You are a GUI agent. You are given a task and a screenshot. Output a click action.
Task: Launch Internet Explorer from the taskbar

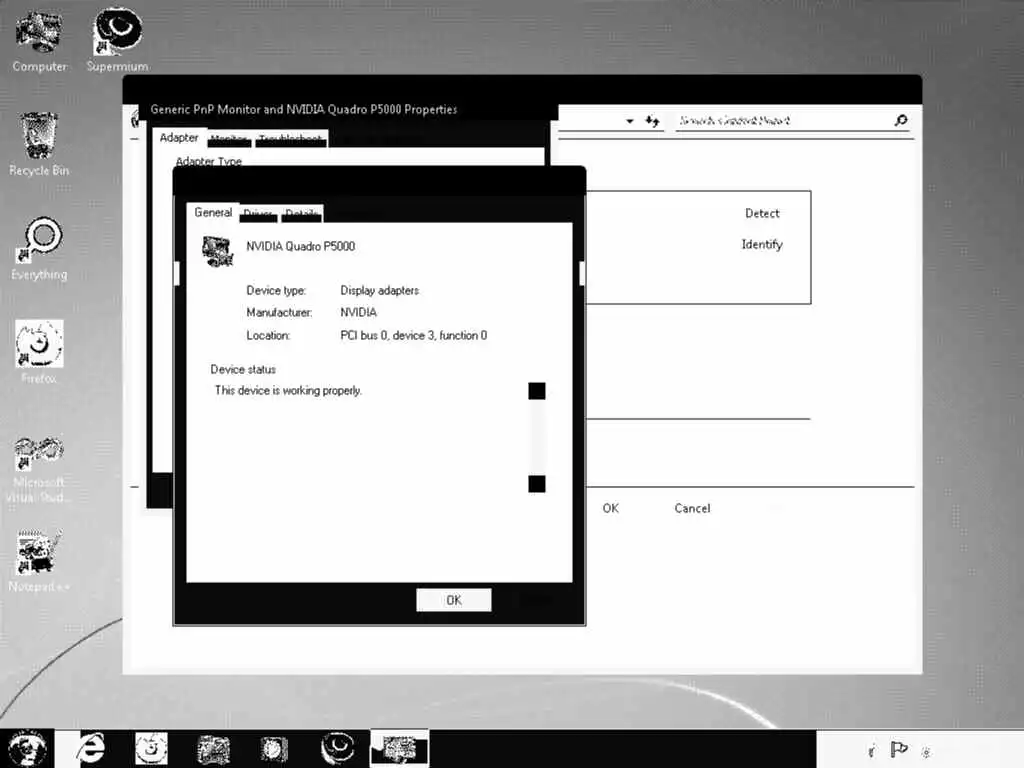(x=91, y=748)
